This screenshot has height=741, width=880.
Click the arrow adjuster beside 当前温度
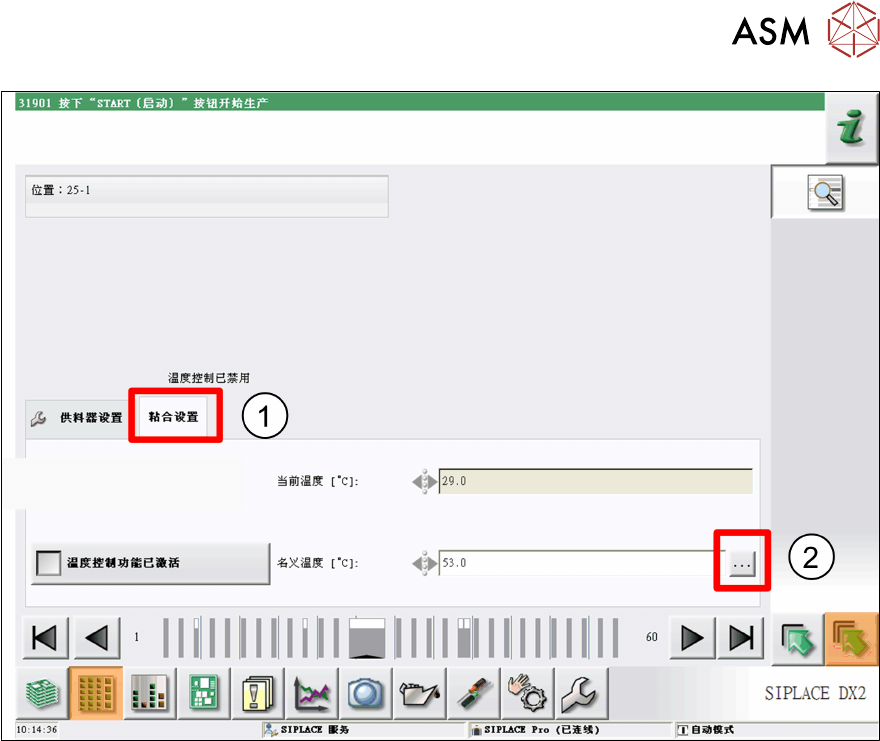coord(425,482)
